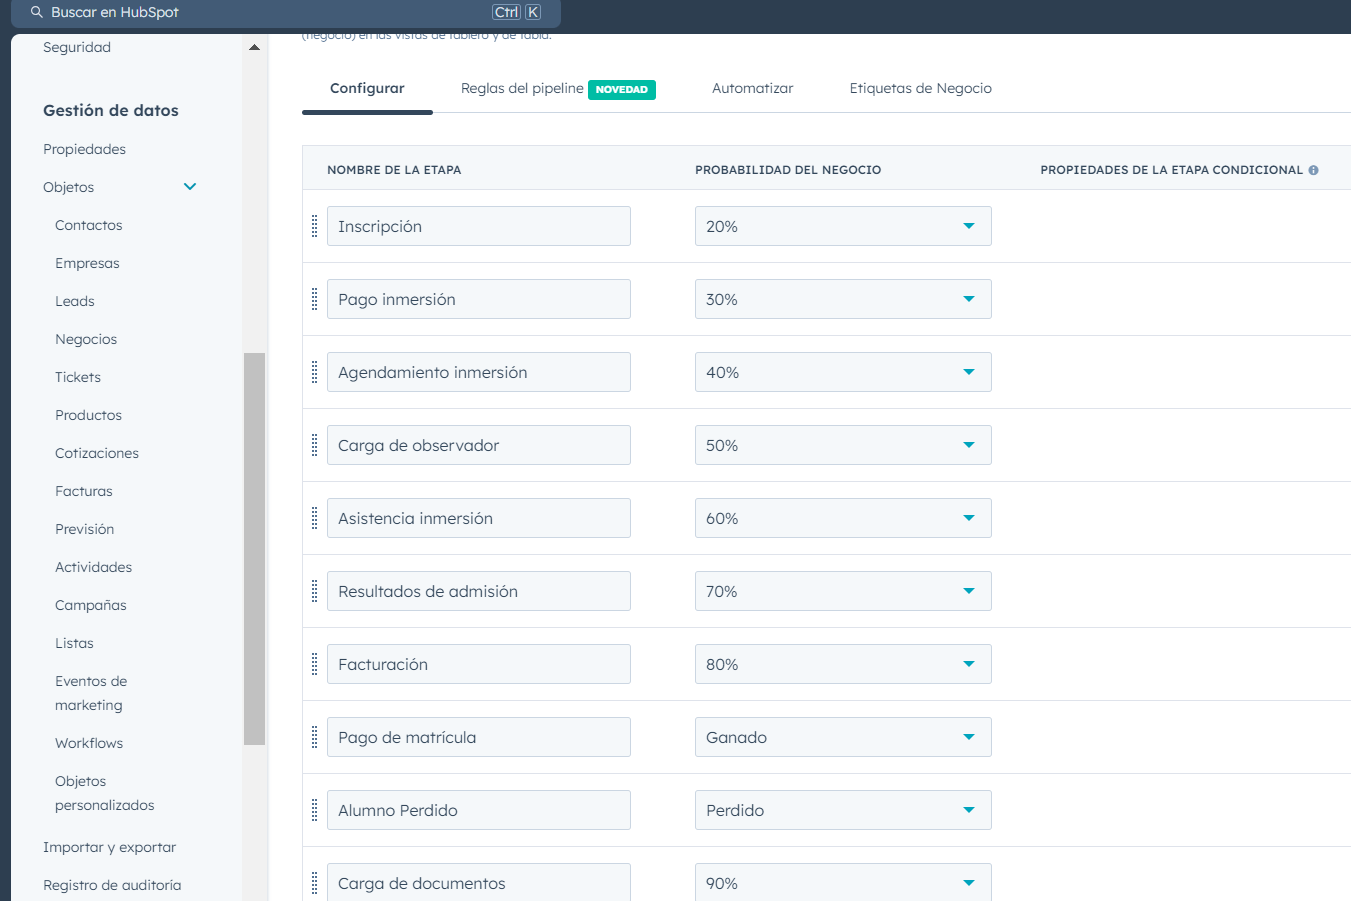This screenshot has height=901, width=1351.
Task: Open Facturas in the sidebar
Action: [84, 491]
